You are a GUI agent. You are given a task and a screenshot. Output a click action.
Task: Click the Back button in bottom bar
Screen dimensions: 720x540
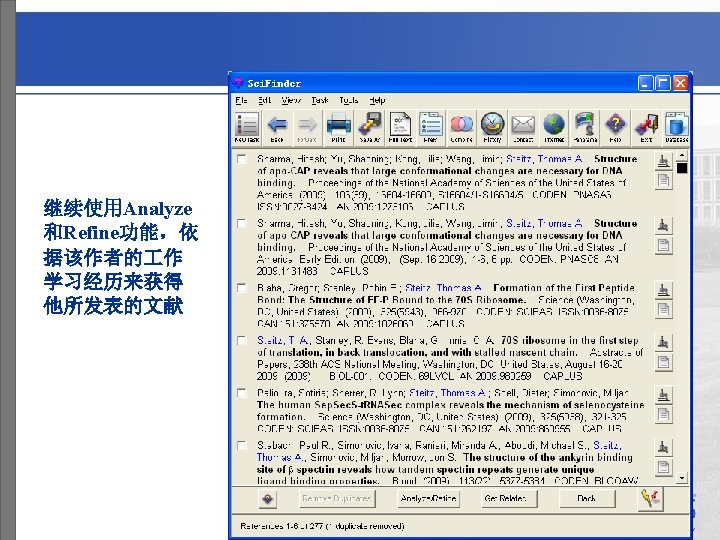[586, 499]
